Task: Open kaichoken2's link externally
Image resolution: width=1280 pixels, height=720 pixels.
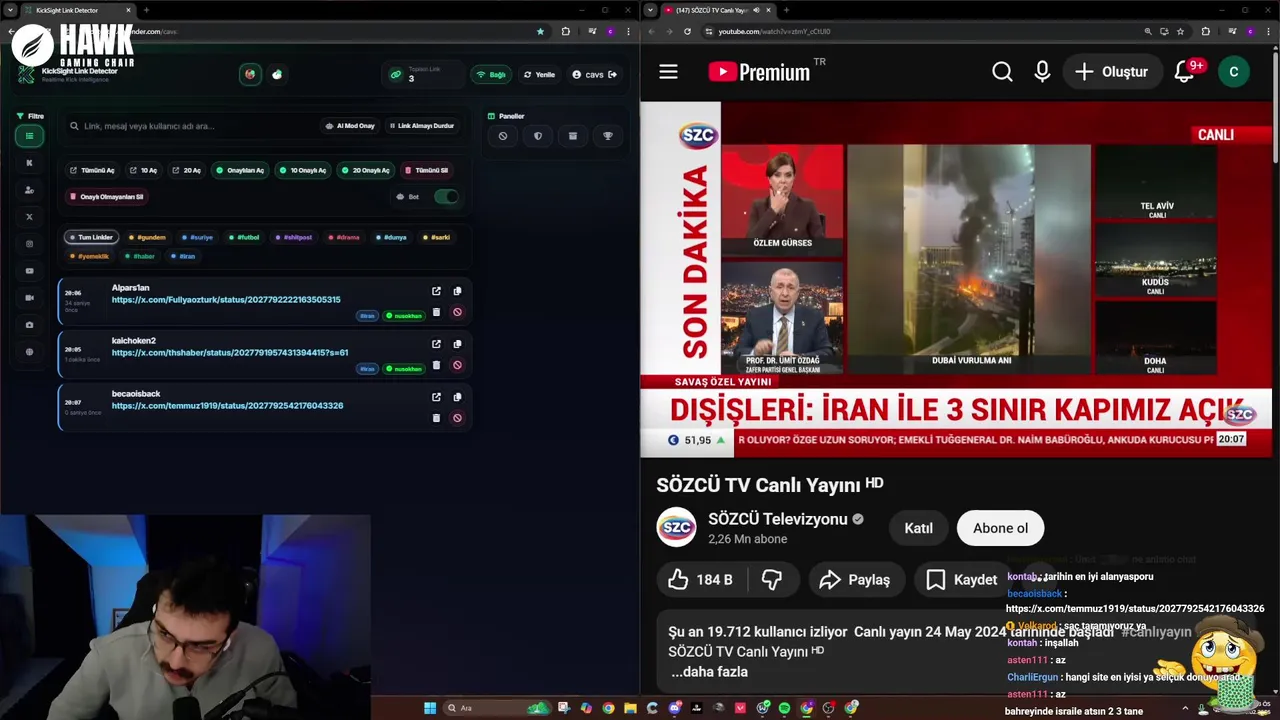Action: [x=436, y=344]
